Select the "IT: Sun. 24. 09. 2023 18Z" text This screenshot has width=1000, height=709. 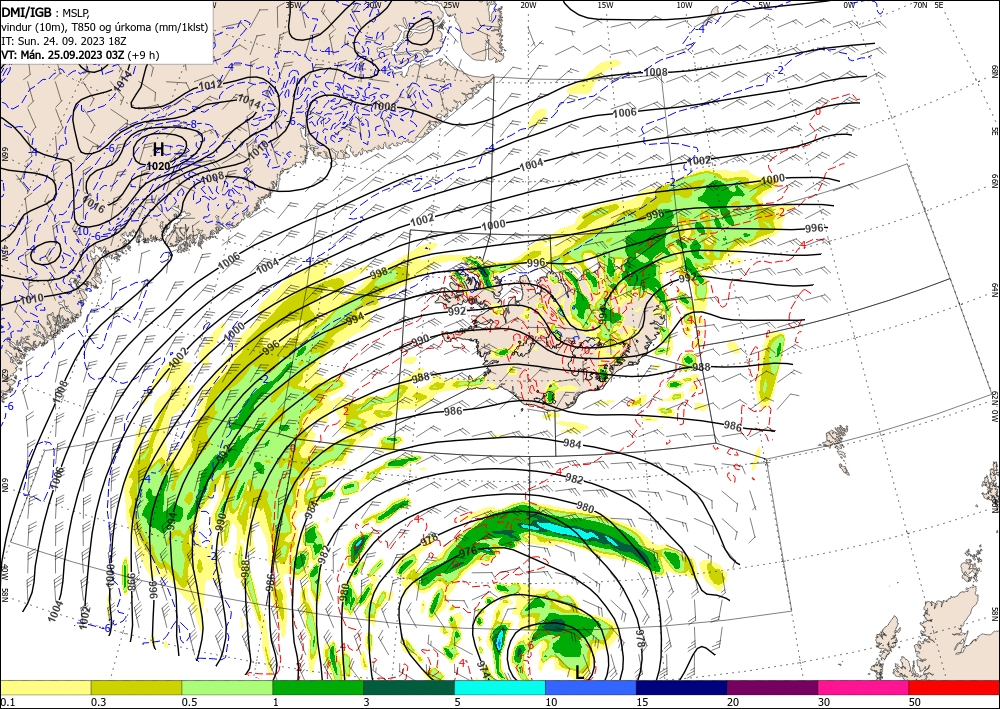(63, 41)
